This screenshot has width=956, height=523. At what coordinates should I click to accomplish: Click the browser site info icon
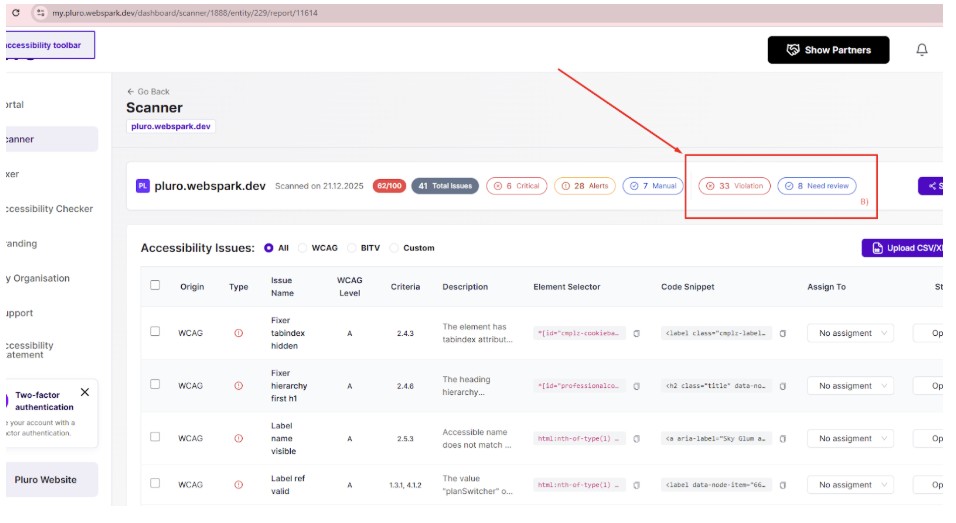(40, 13)
